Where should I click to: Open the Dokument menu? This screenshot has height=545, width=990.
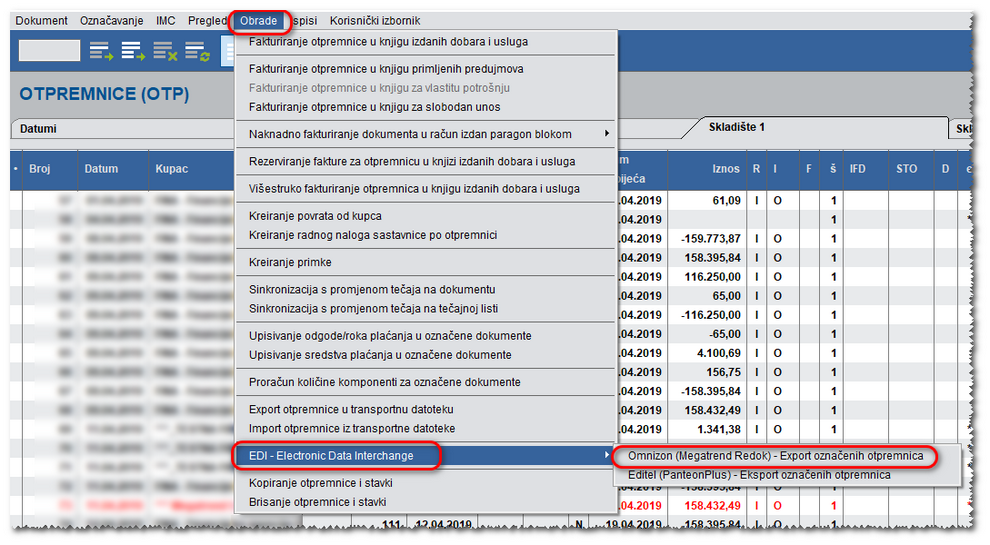[42, 21]
